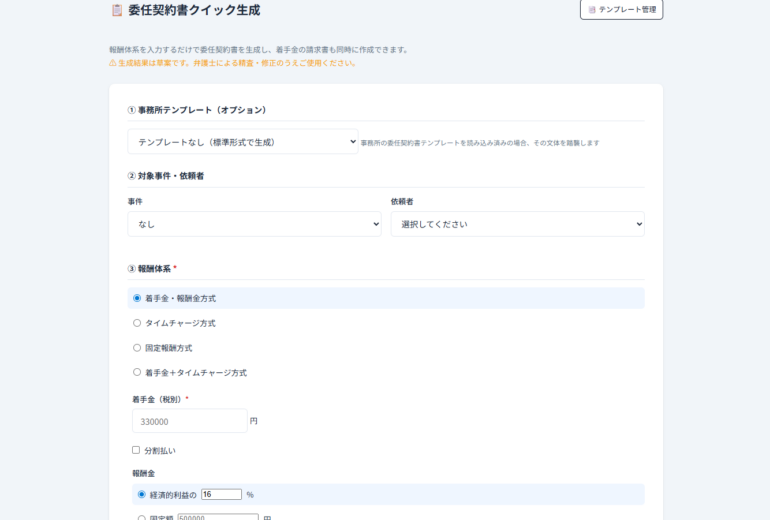The width and height of the screenshot is (770, 520).
Task: Open the 依頼者 client dropdown
Action: pyautogui.click(x=517, y=224)
